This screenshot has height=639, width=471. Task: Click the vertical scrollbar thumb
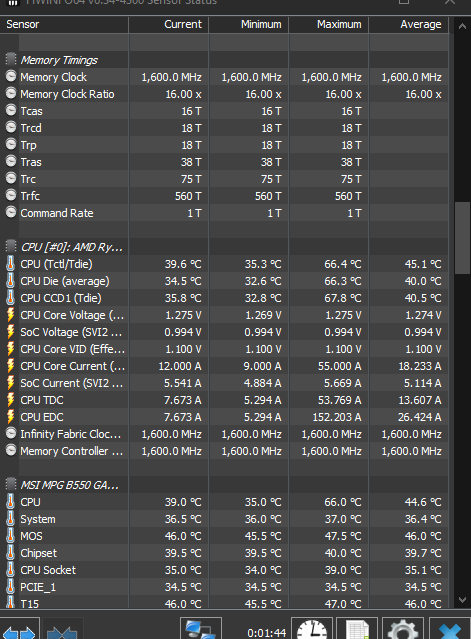click(x=462, y=238)
